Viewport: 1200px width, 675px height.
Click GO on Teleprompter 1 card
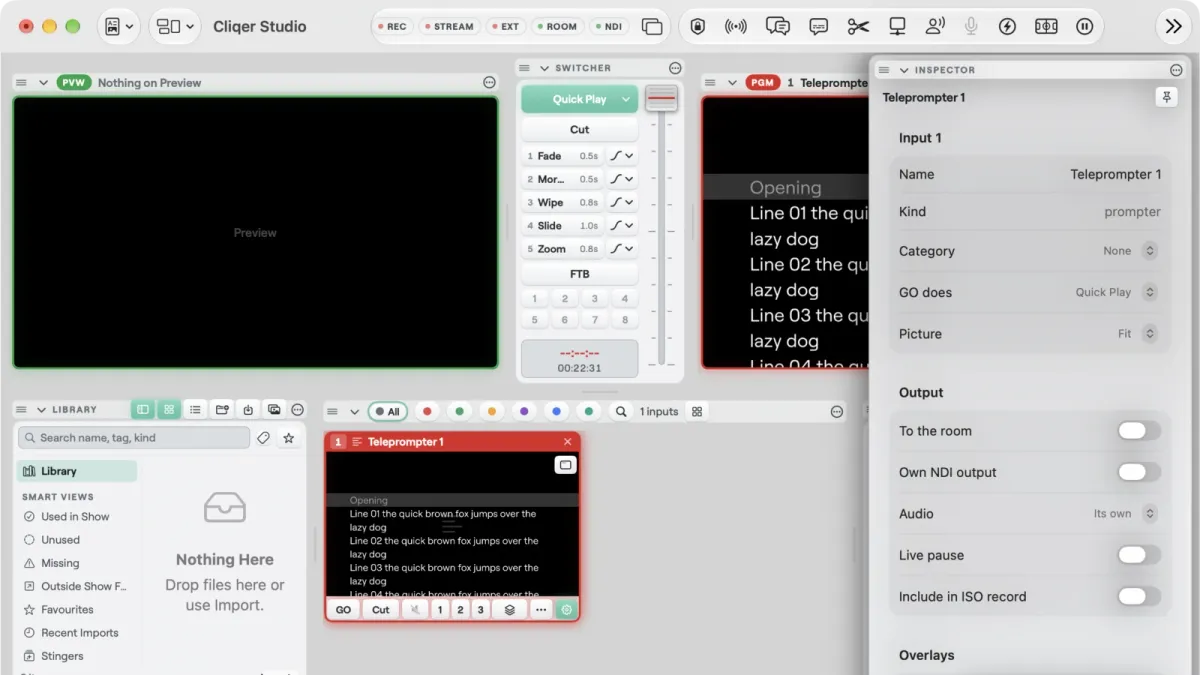tap(343, 609)
